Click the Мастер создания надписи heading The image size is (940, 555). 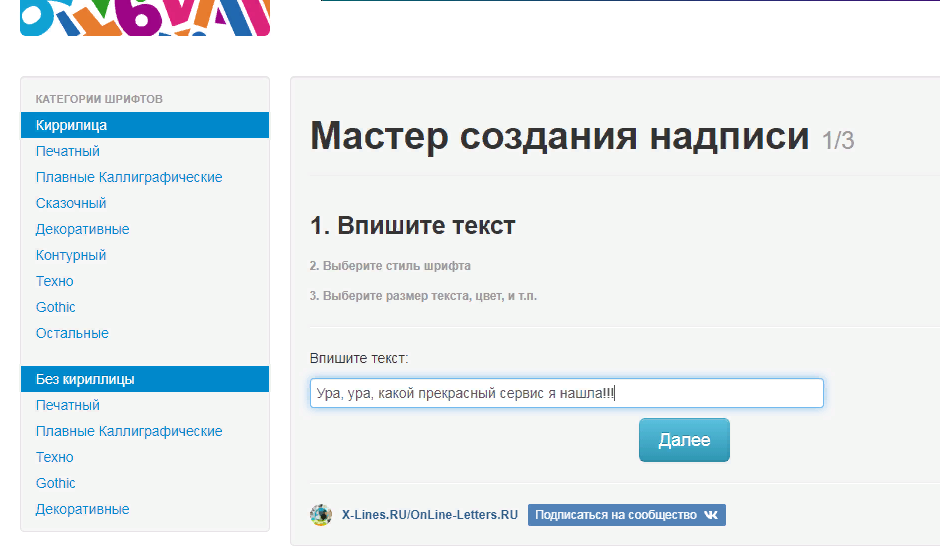coord(559,136)
